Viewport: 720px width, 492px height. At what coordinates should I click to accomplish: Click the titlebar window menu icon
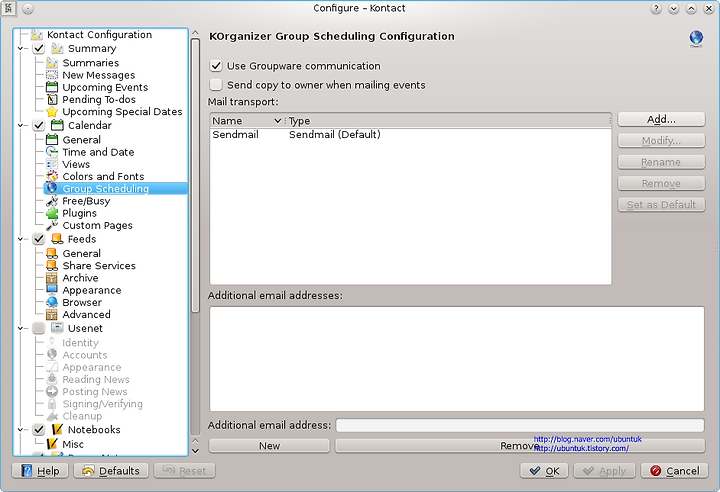[x=8, y=8]
